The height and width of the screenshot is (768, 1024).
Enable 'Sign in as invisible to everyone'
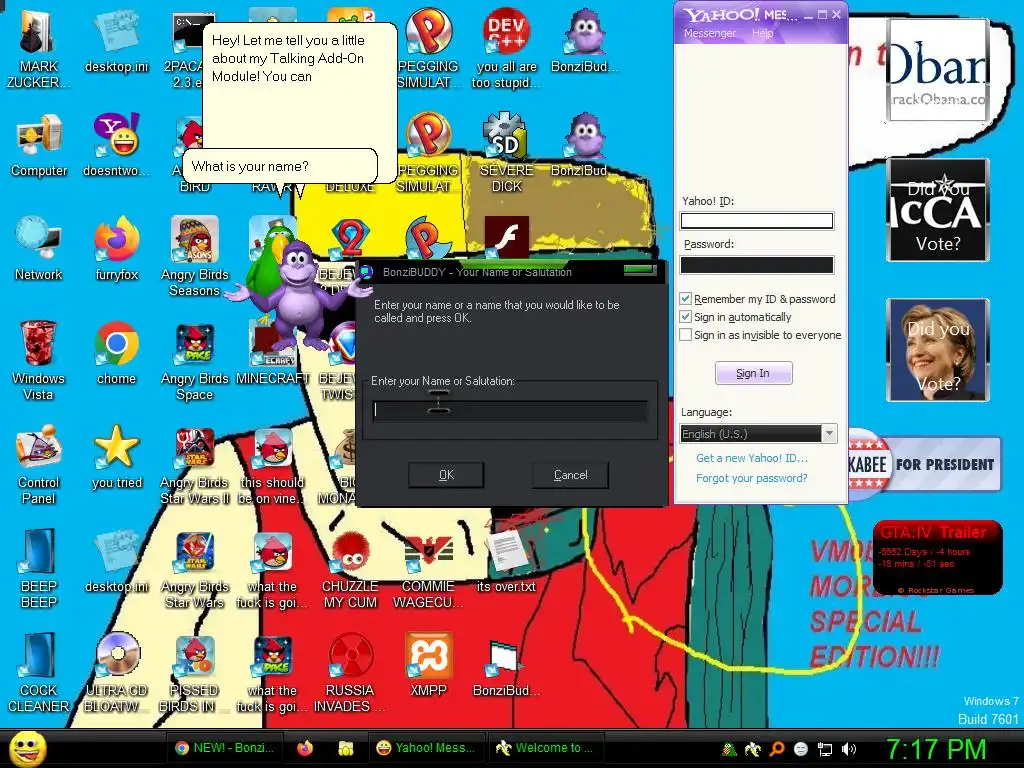(x=685, y=335)
